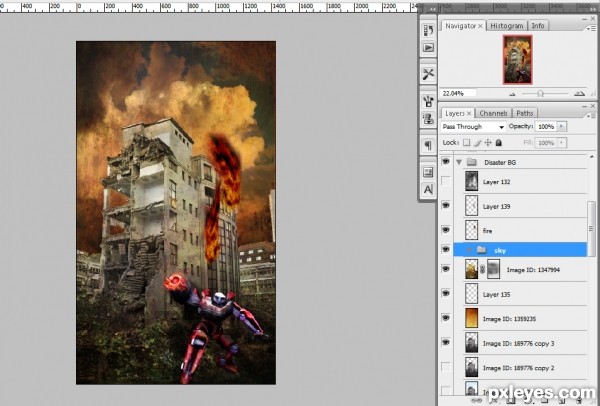600x406 pixels.
Task: Hide Layer 139
Action: [x=446, y=205]
